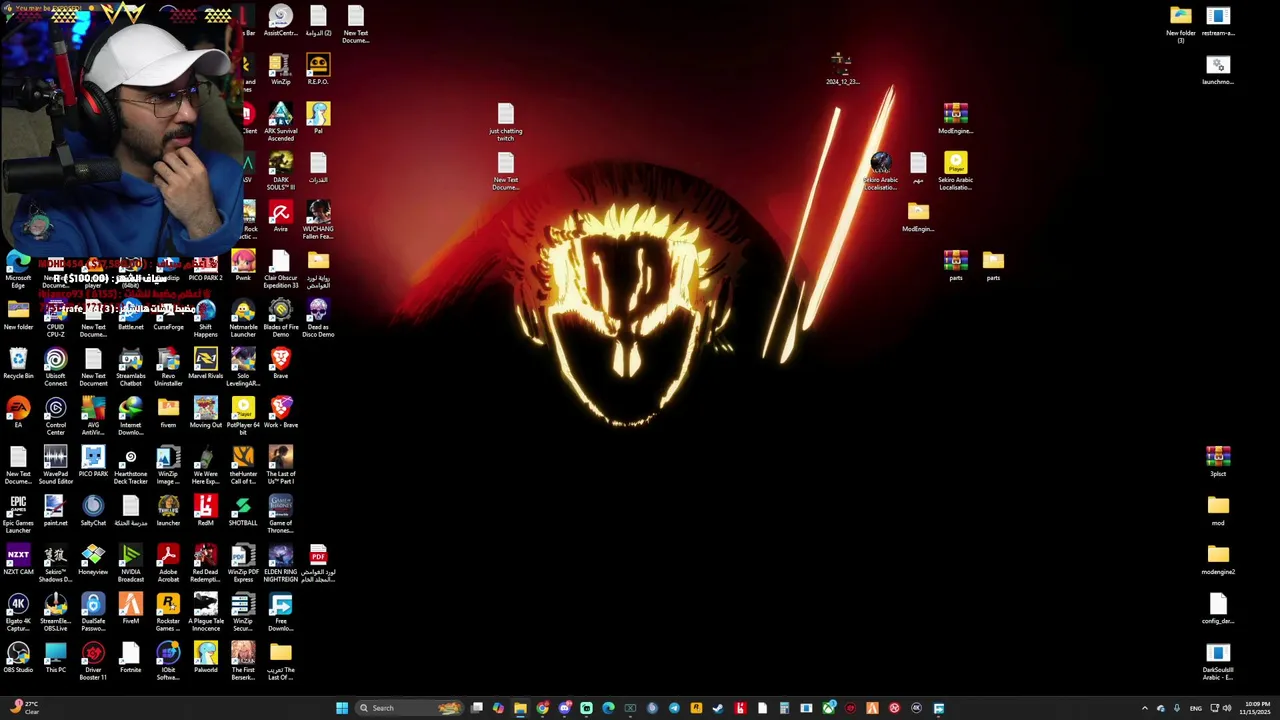Select the Moving Out desktop icon
The width and height of the screenshot is (1280, 720).
[x=205, y=413]
